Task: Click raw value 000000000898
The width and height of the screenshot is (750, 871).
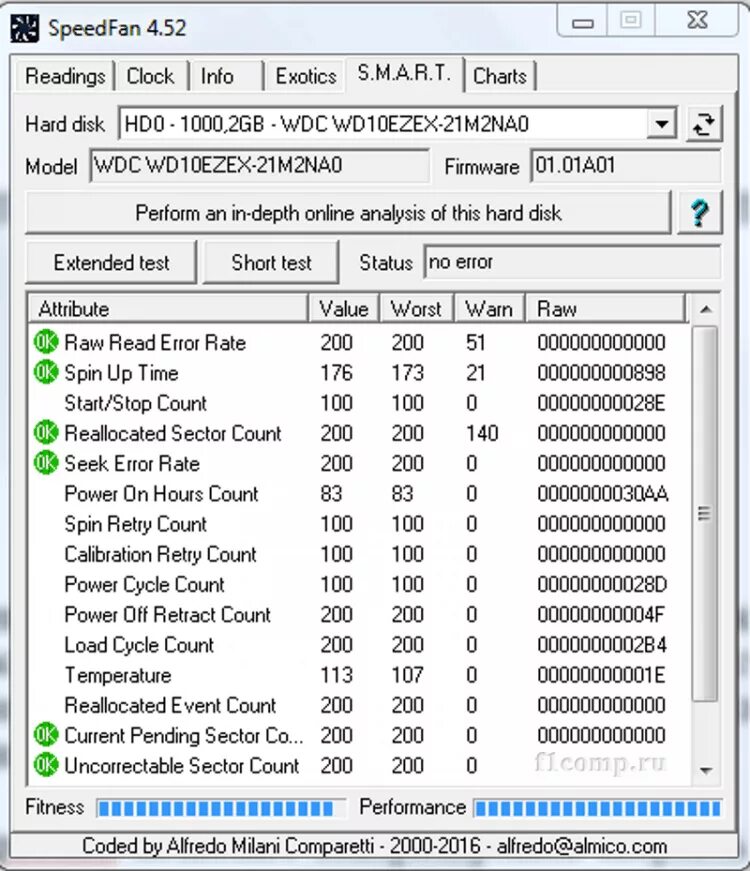Action: click(601, 373)
